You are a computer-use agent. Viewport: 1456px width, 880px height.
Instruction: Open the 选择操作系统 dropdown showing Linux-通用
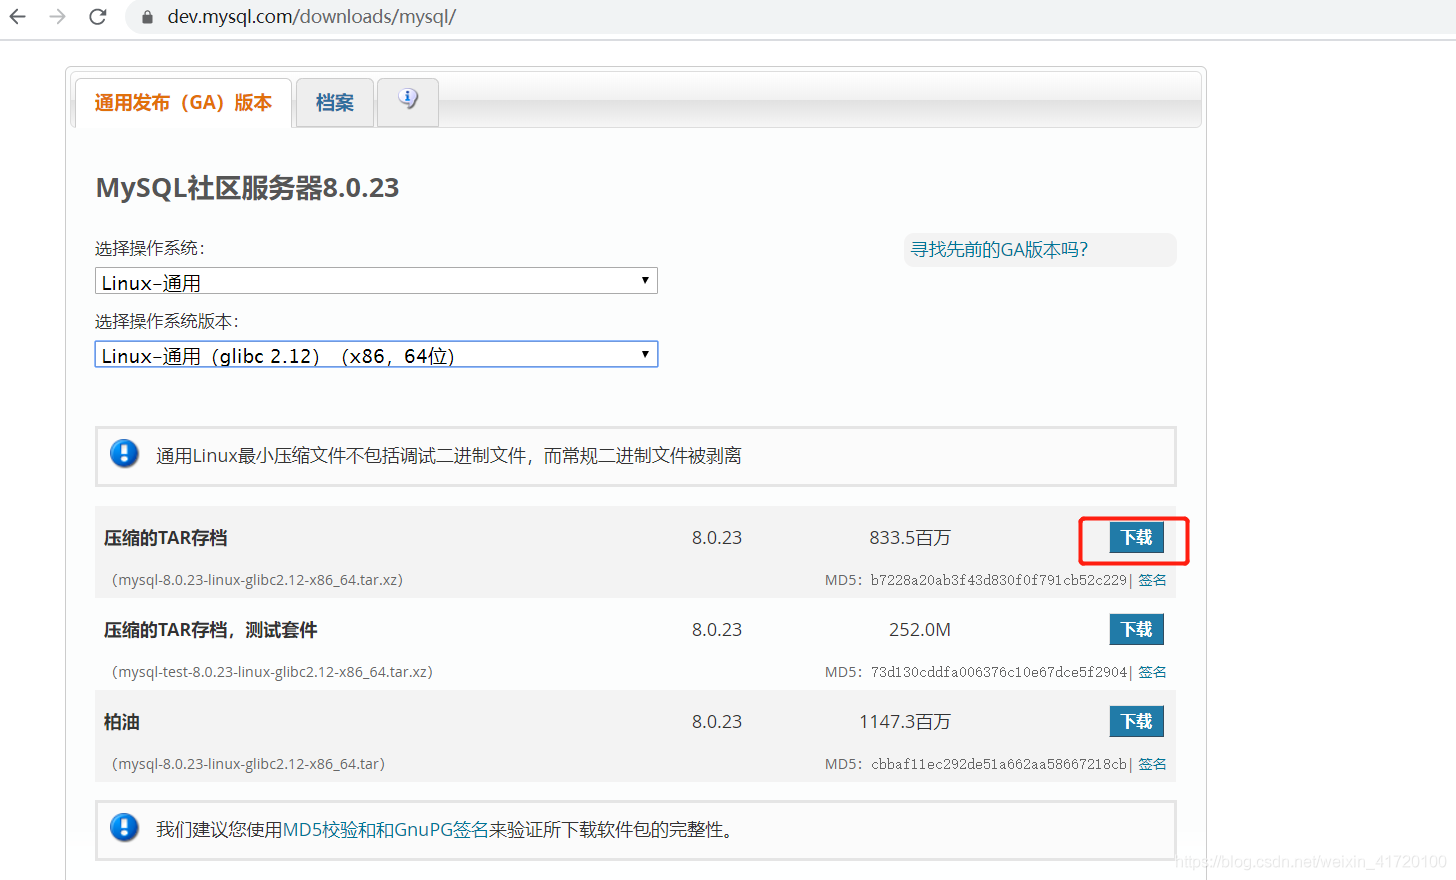point(376,281)
